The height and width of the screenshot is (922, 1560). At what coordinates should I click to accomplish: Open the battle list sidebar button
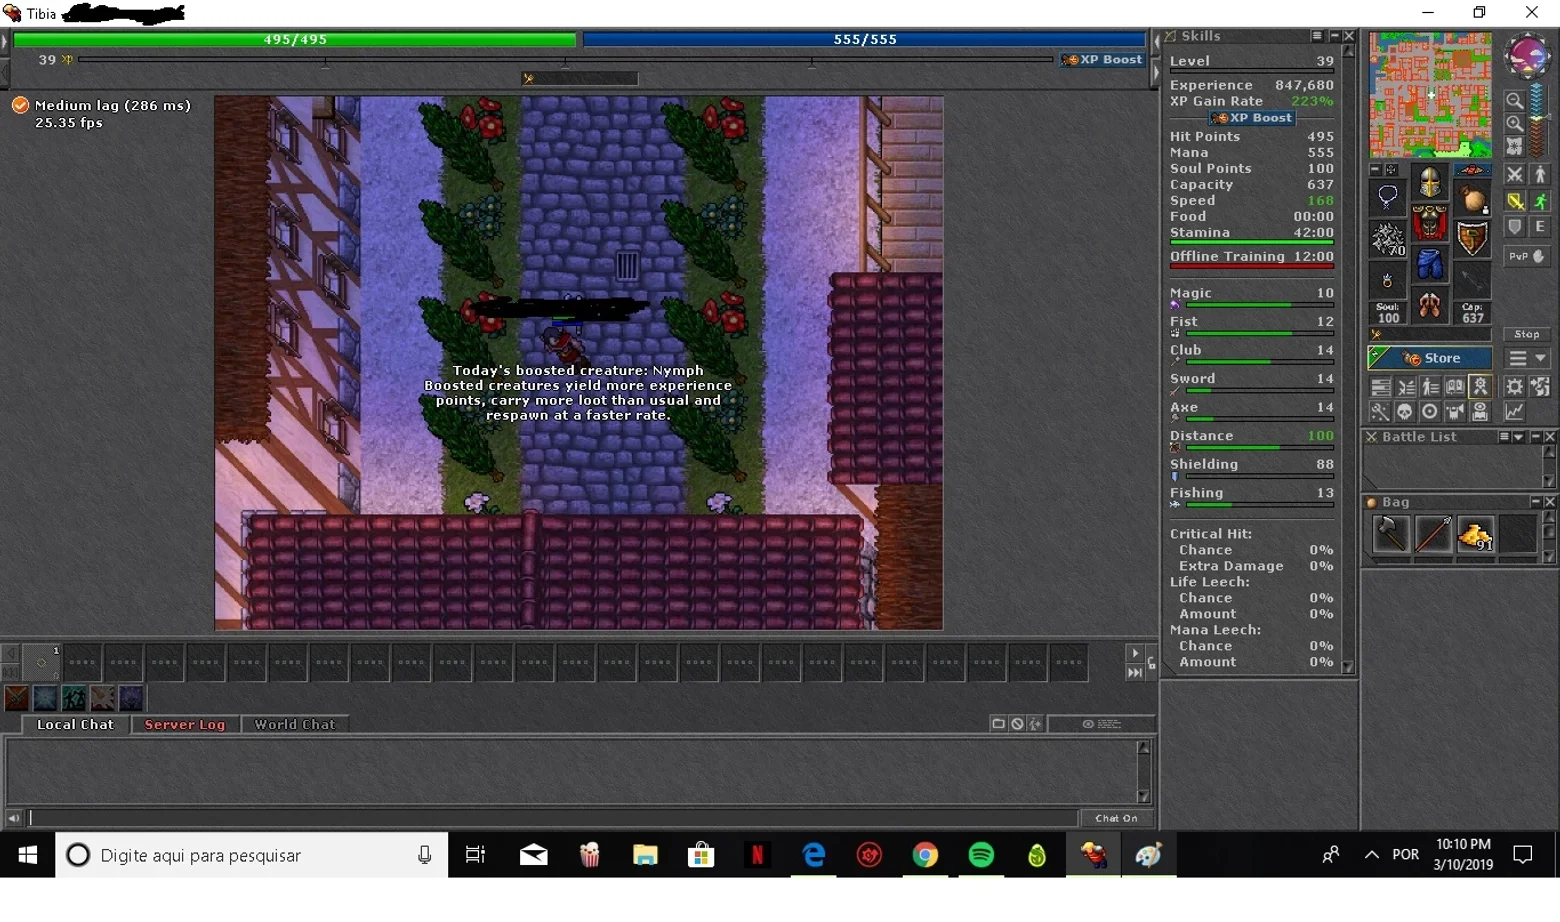point(1405,387)
